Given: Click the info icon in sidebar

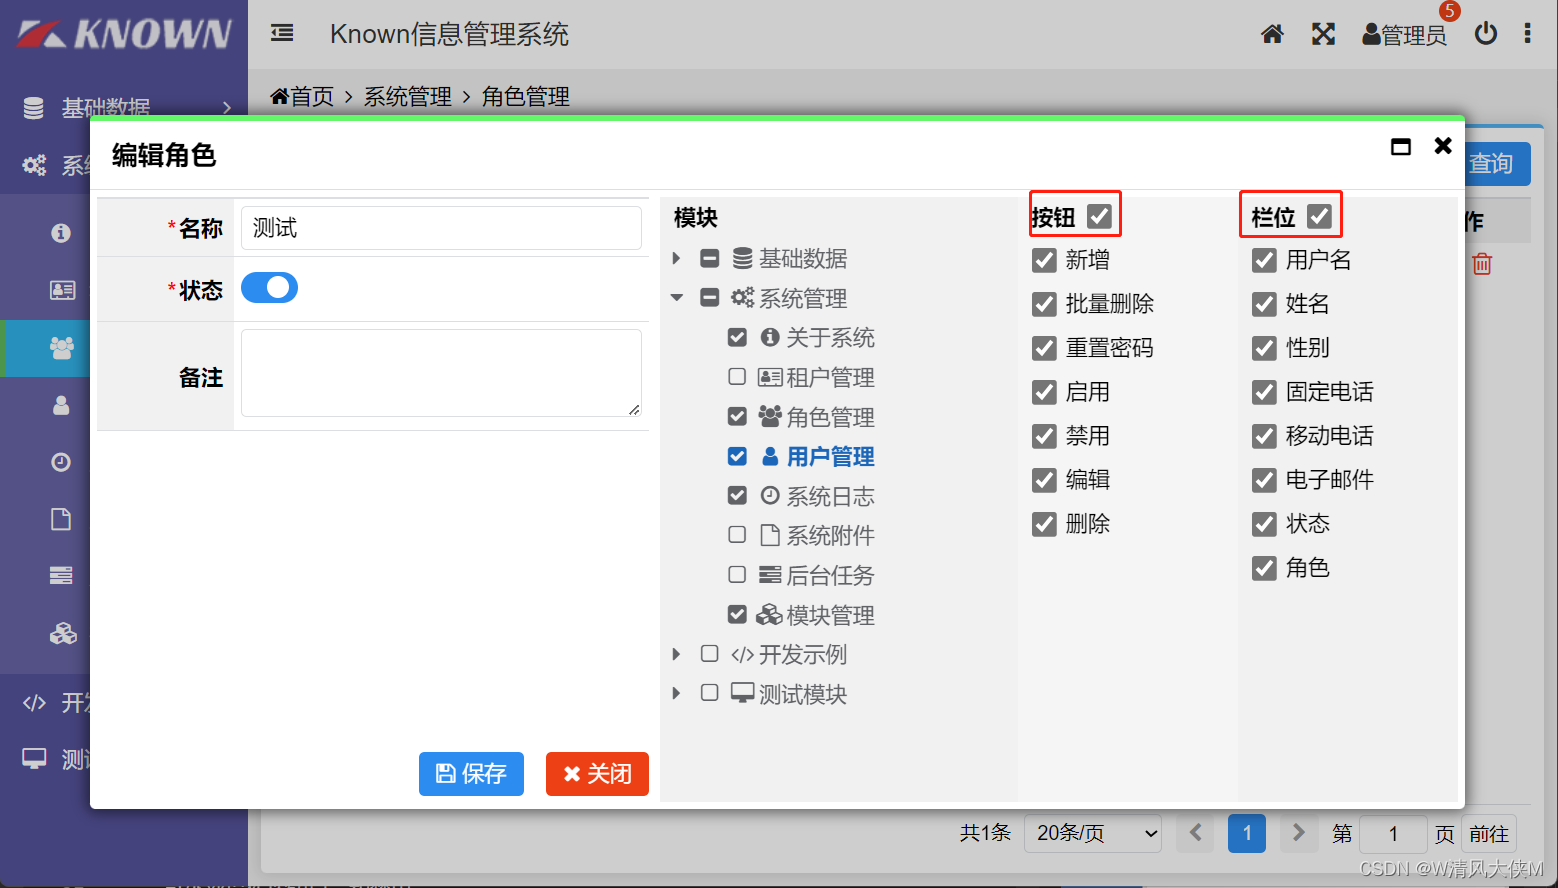Looking at the screenshot, I should tap(61, 233).
